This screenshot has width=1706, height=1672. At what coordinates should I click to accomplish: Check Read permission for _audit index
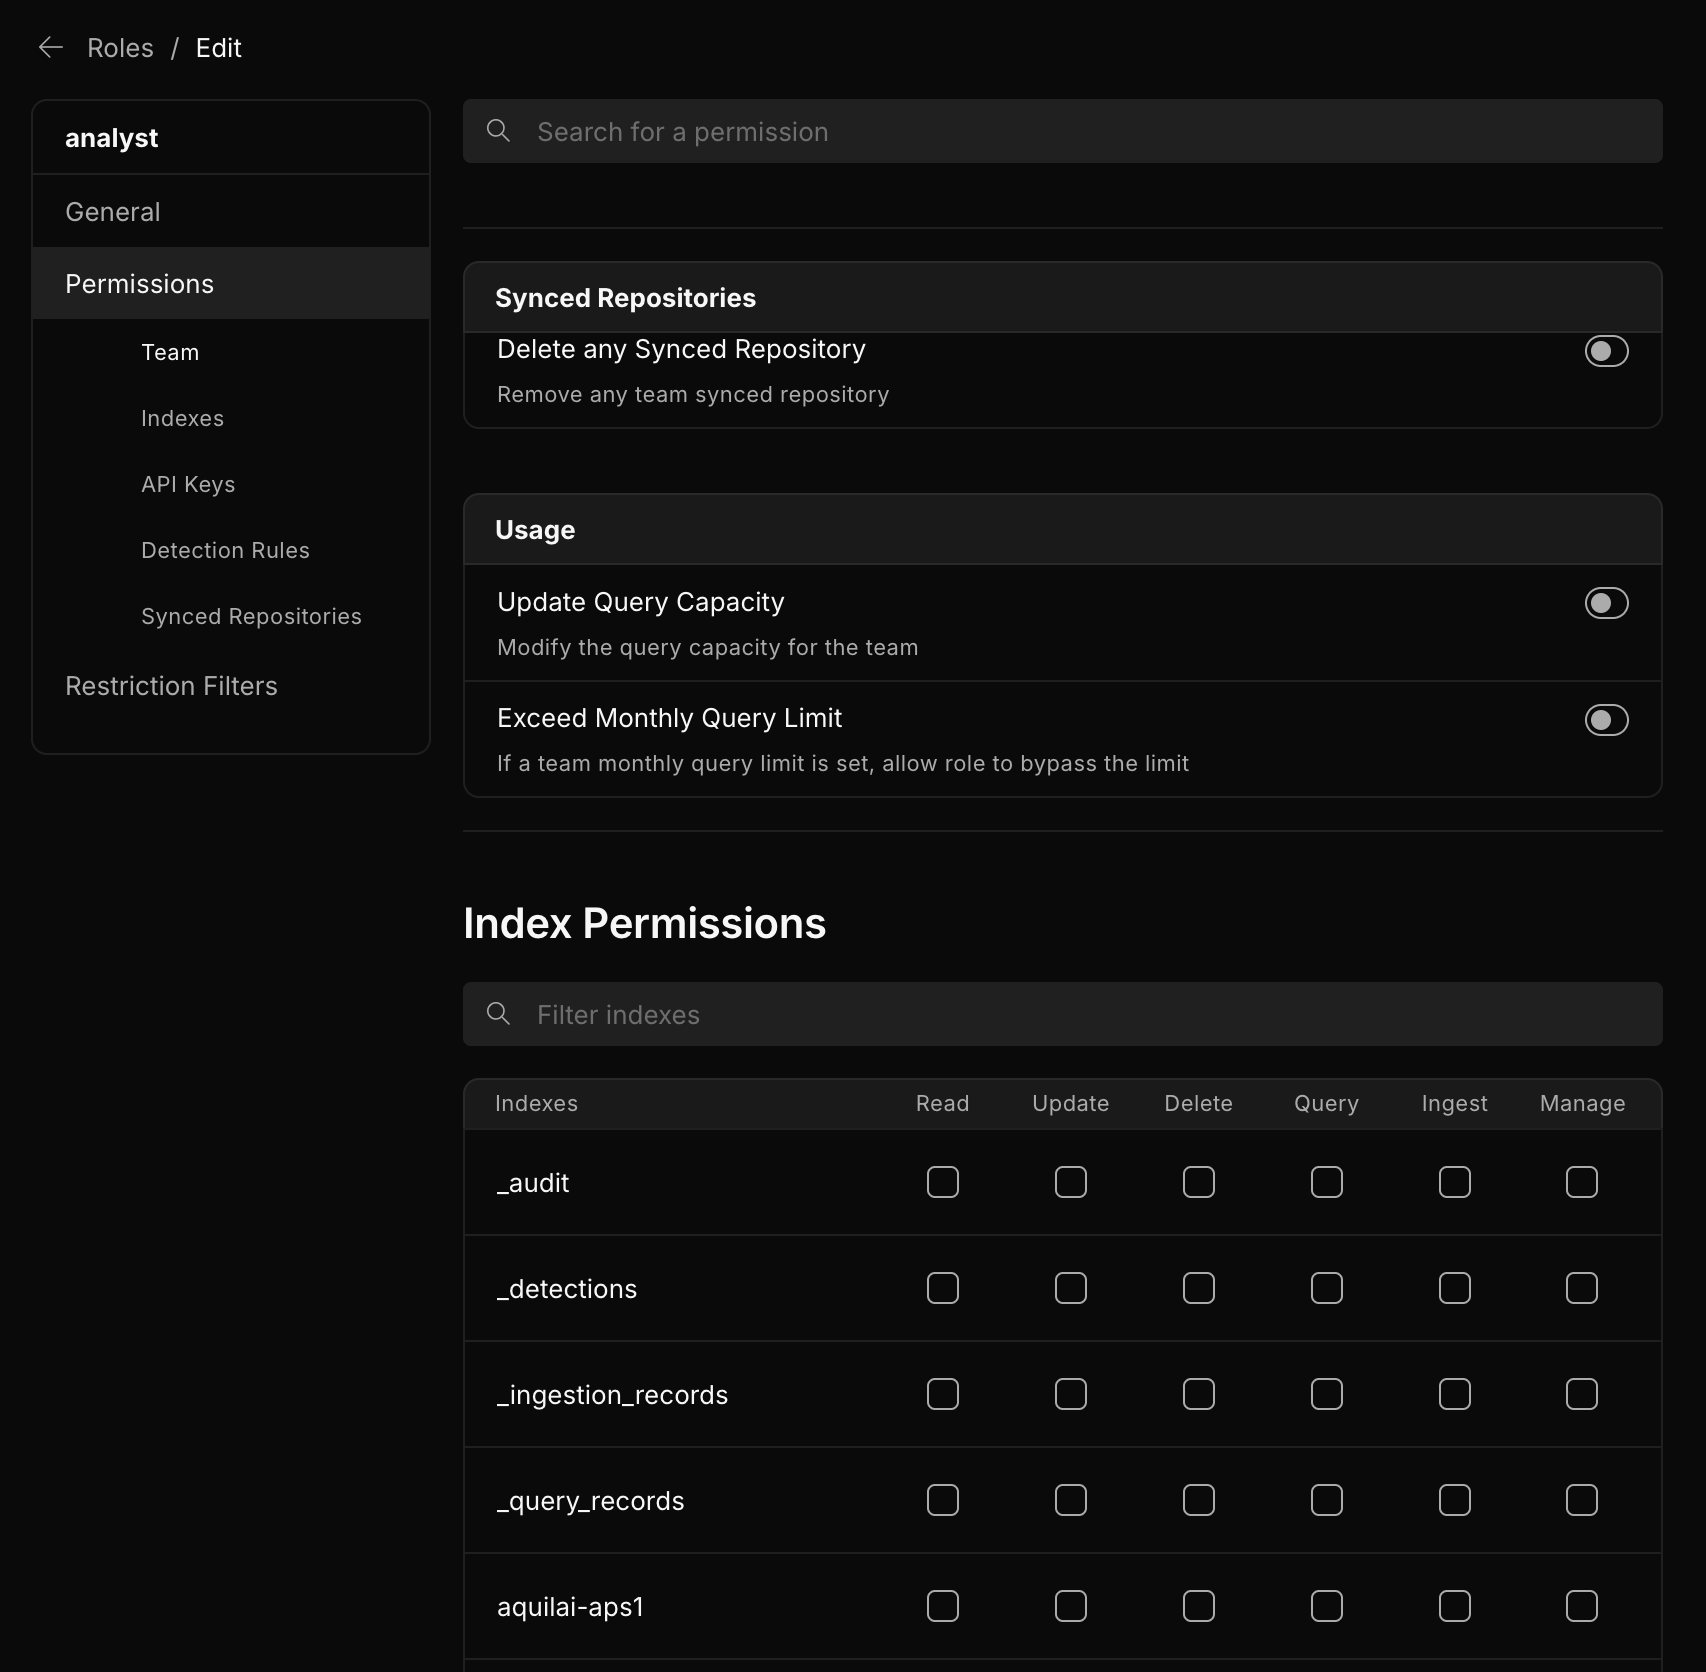pos(942,1182)
